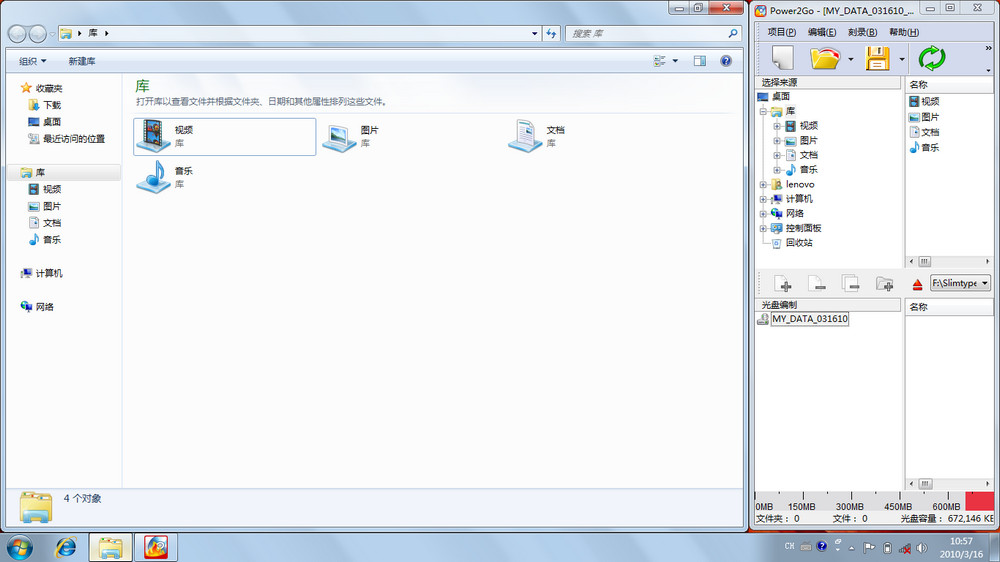Image resolution: width=1000 pixels, height=562 pixels.
Task: Select 最近访问的位置 in favorites sidebar
Action: pyautogui.click(x=73, y=139)
